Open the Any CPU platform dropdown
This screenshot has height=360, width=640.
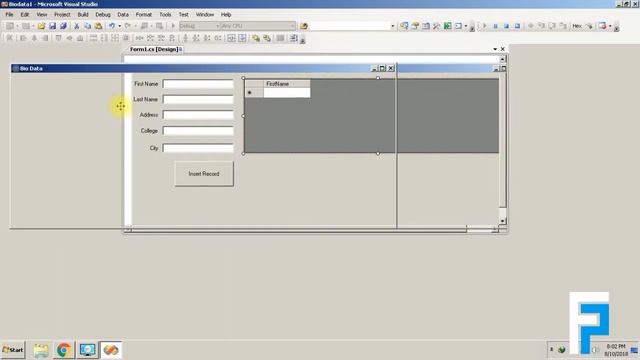coord(293,26)
